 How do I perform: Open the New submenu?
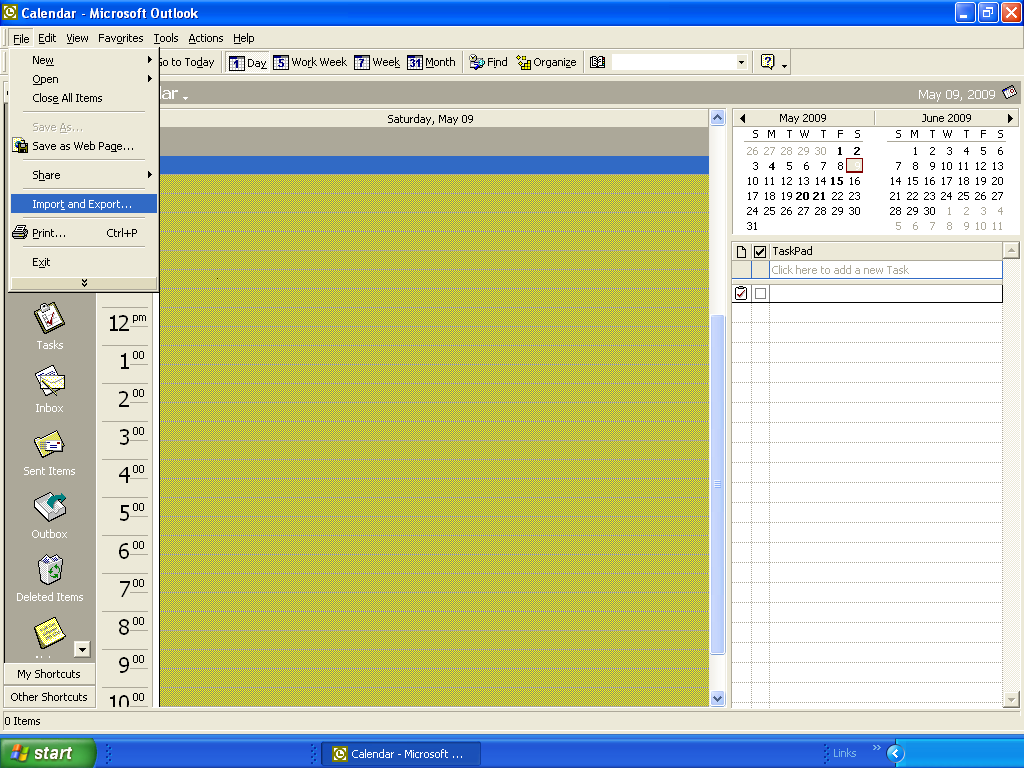tap(84, 60)
